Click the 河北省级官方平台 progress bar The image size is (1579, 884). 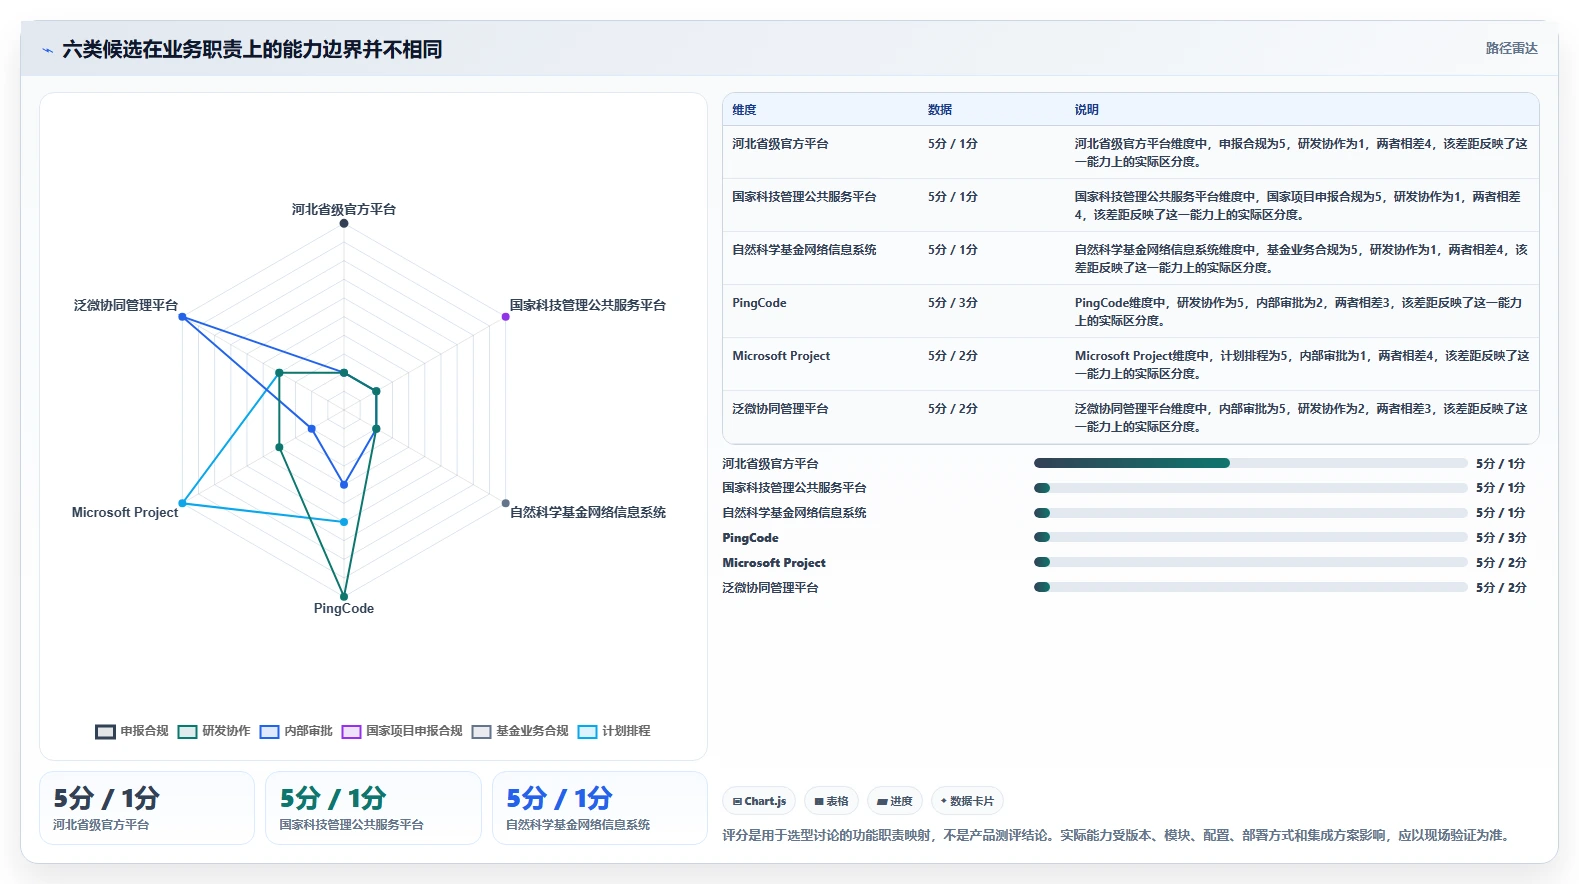click(x=1250, y=463)
